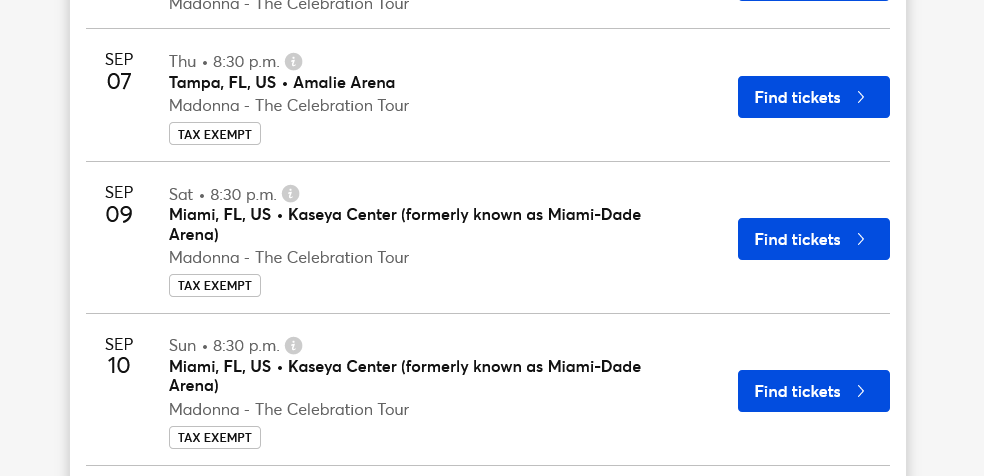984x476 pixels.
Task: Click TAX EXEMPT badge under Sep 10 event
Action: (215, 438)
